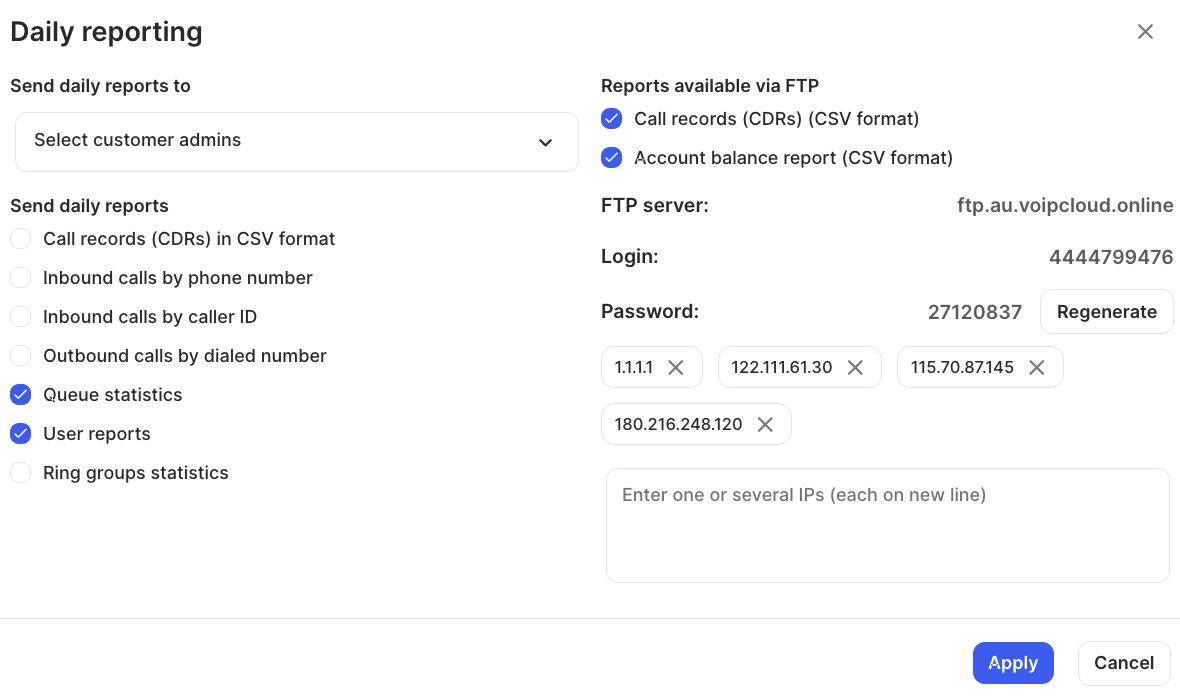This screenshot has height=700, width=1180.
Task: Disable User reports checkbox
Action: pos(20,434)
